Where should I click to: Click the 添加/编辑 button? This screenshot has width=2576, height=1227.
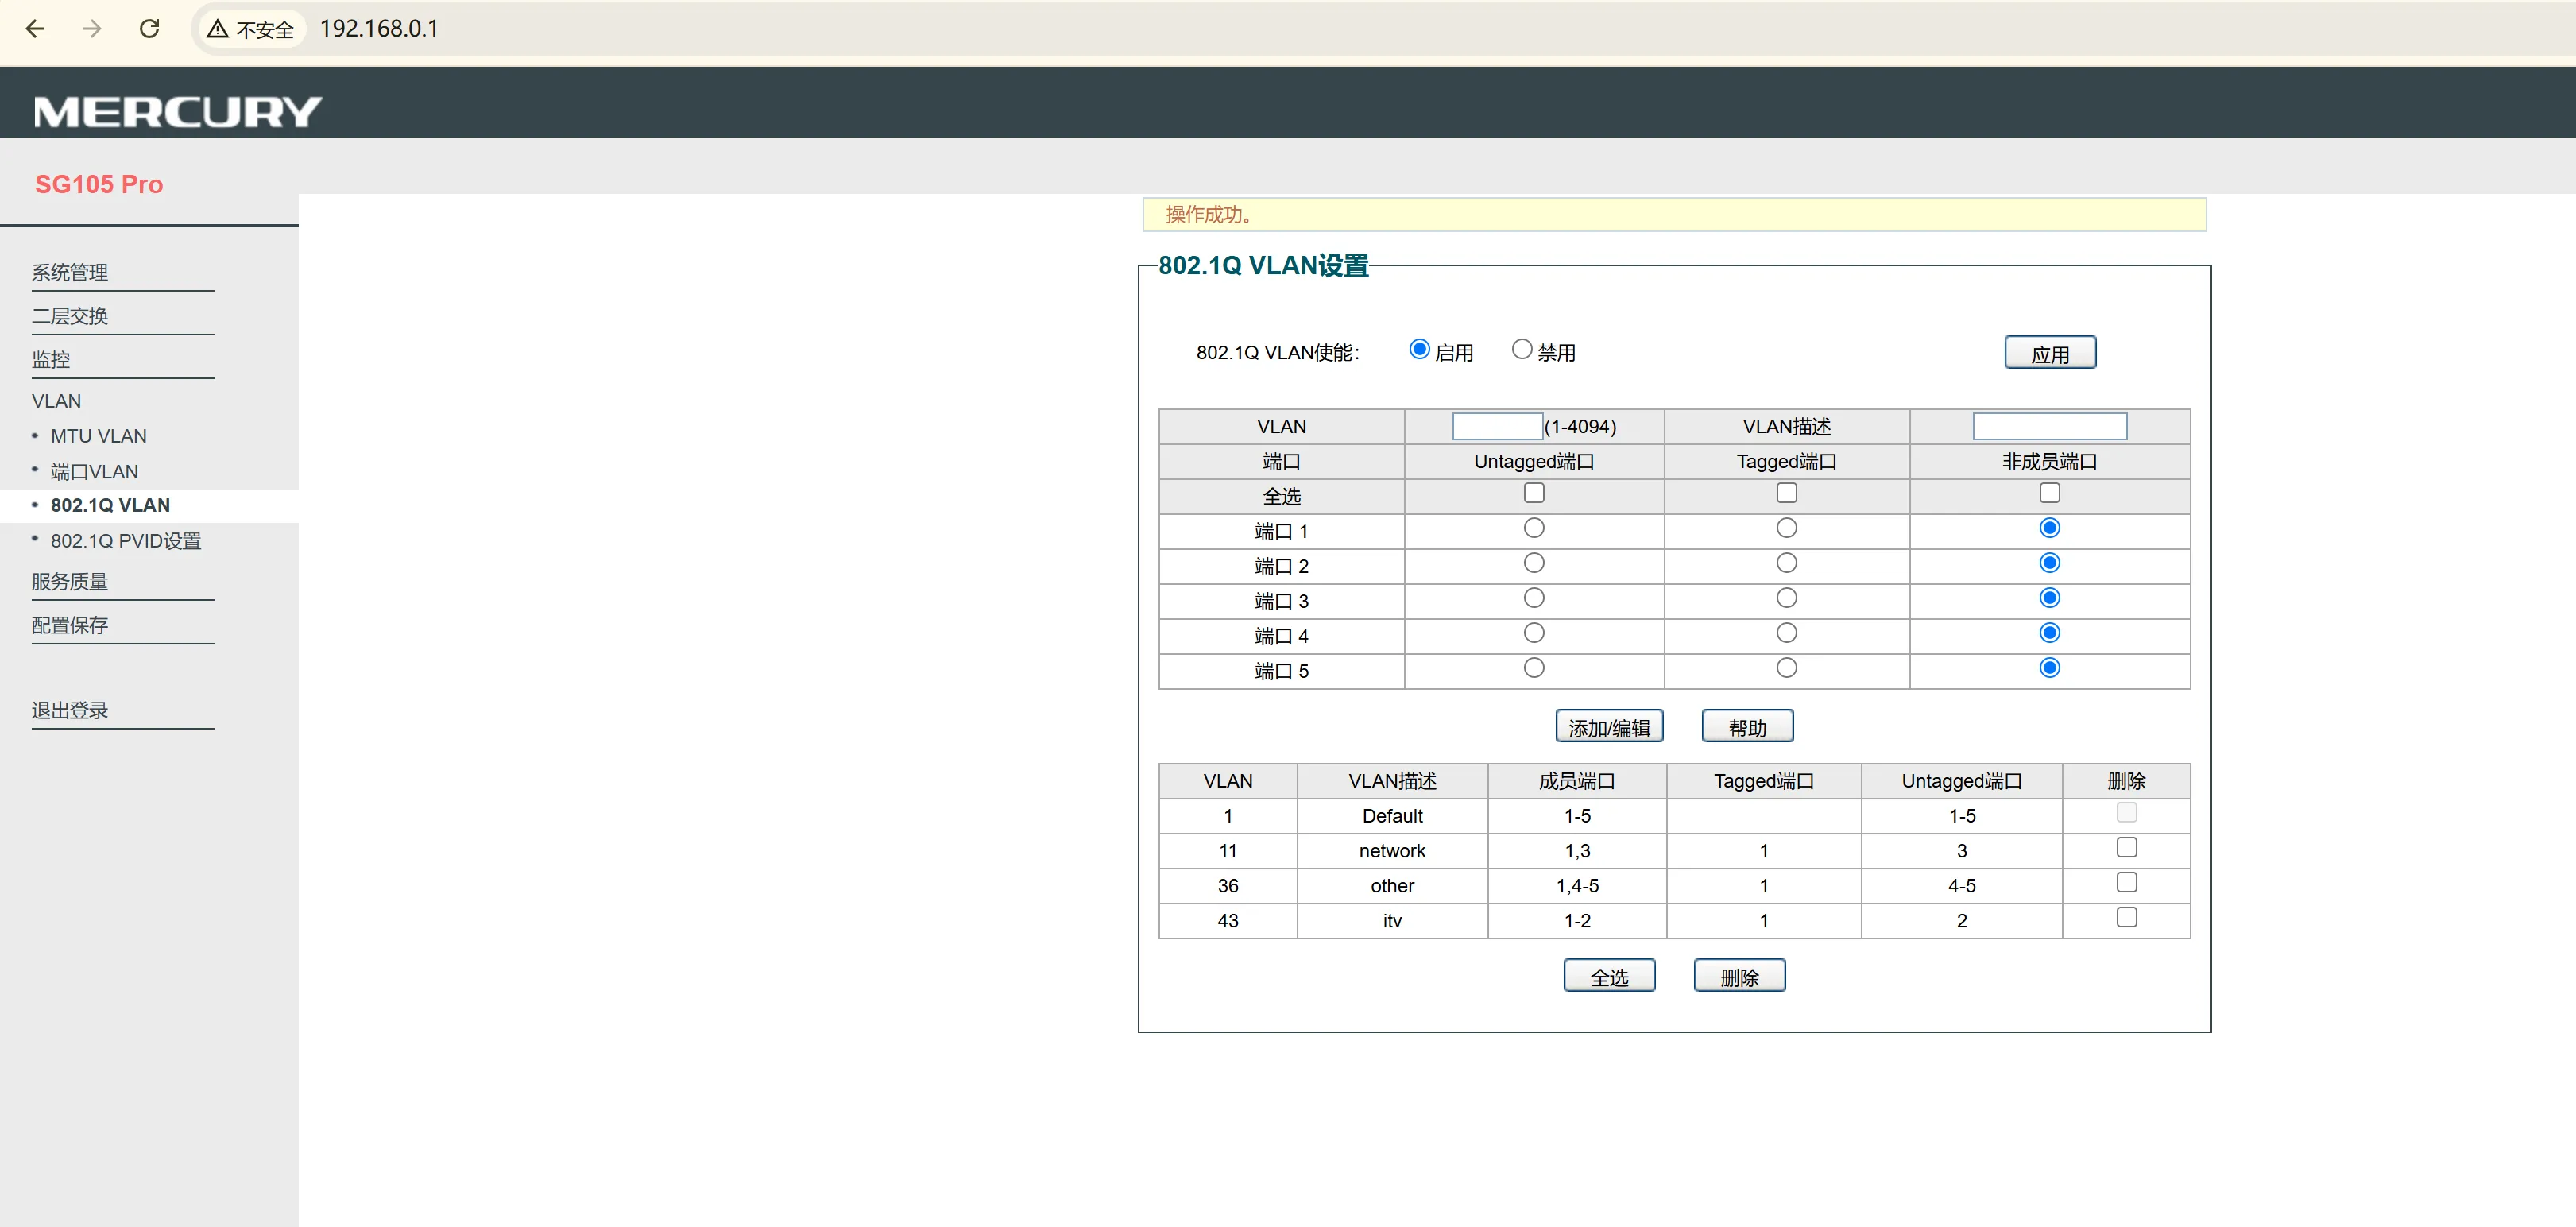tap(1609, 726)
